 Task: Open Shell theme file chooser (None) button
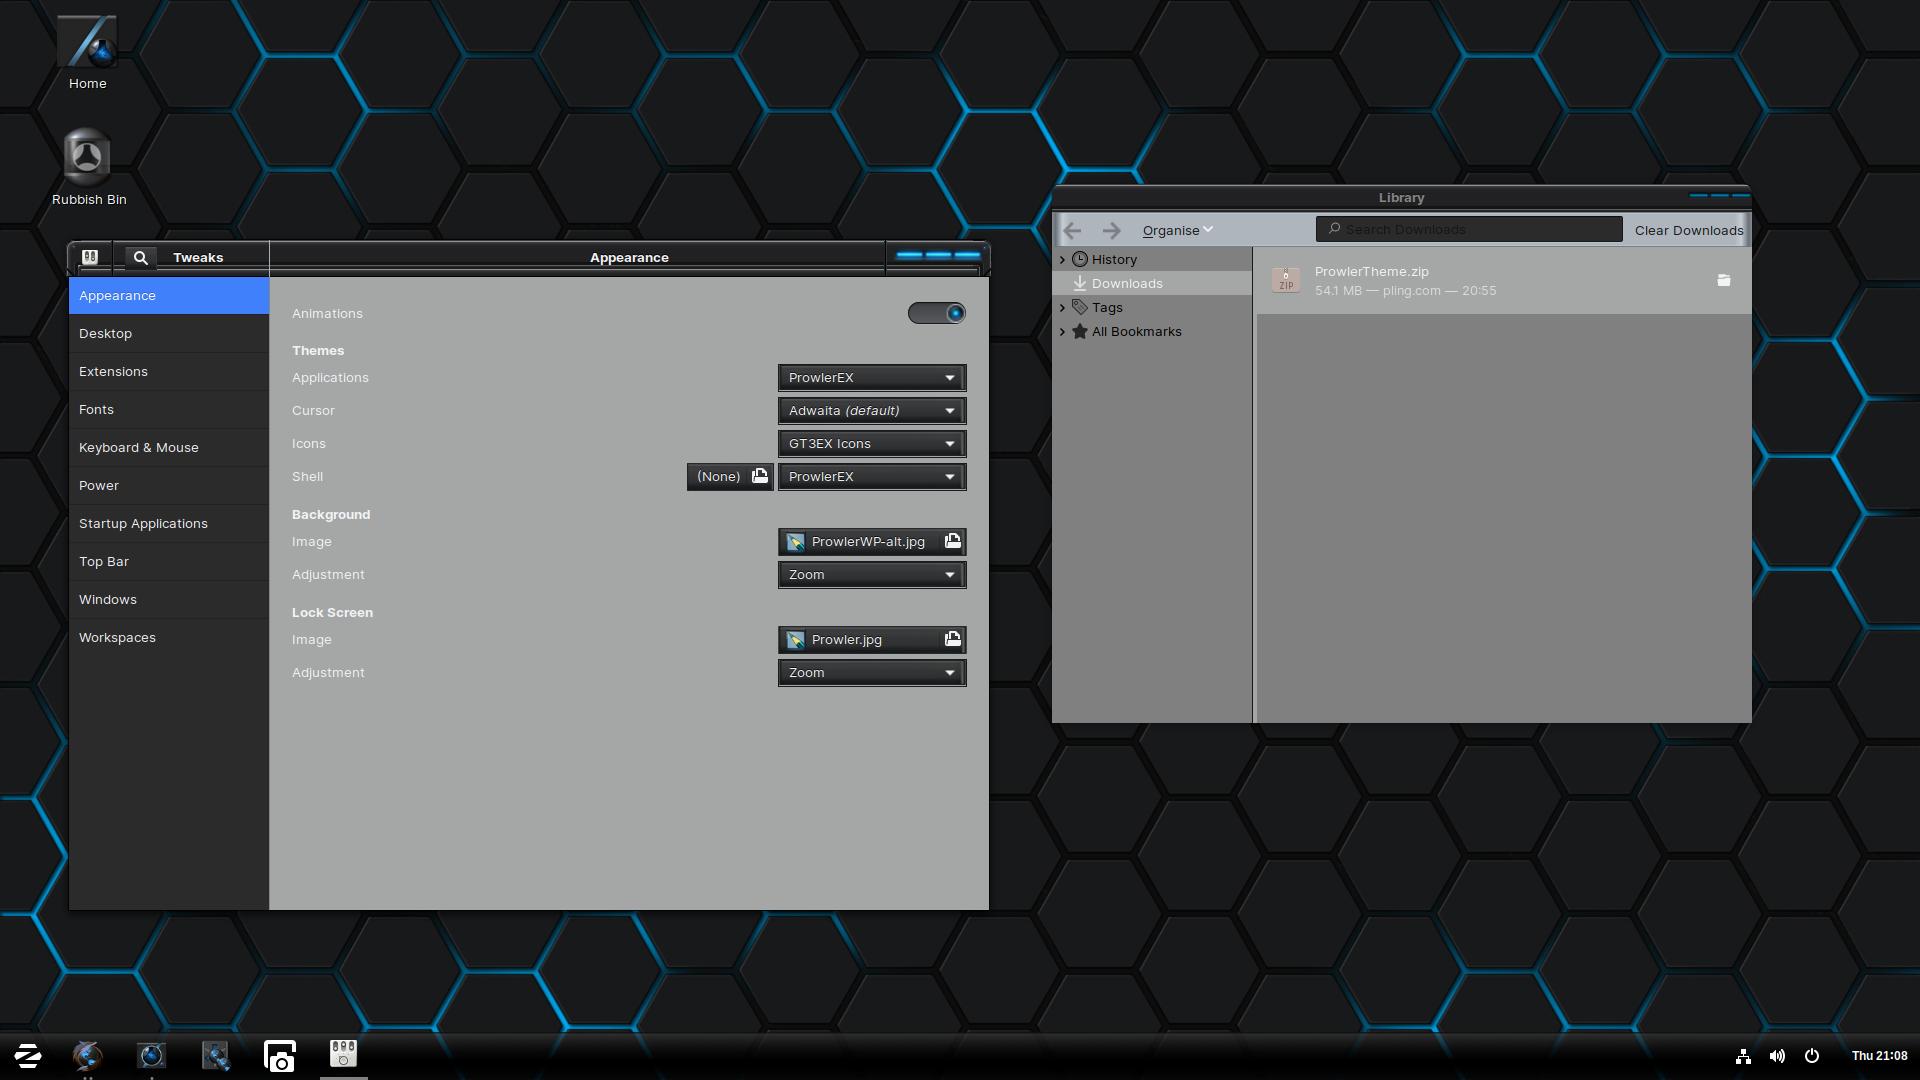[730, 477]
